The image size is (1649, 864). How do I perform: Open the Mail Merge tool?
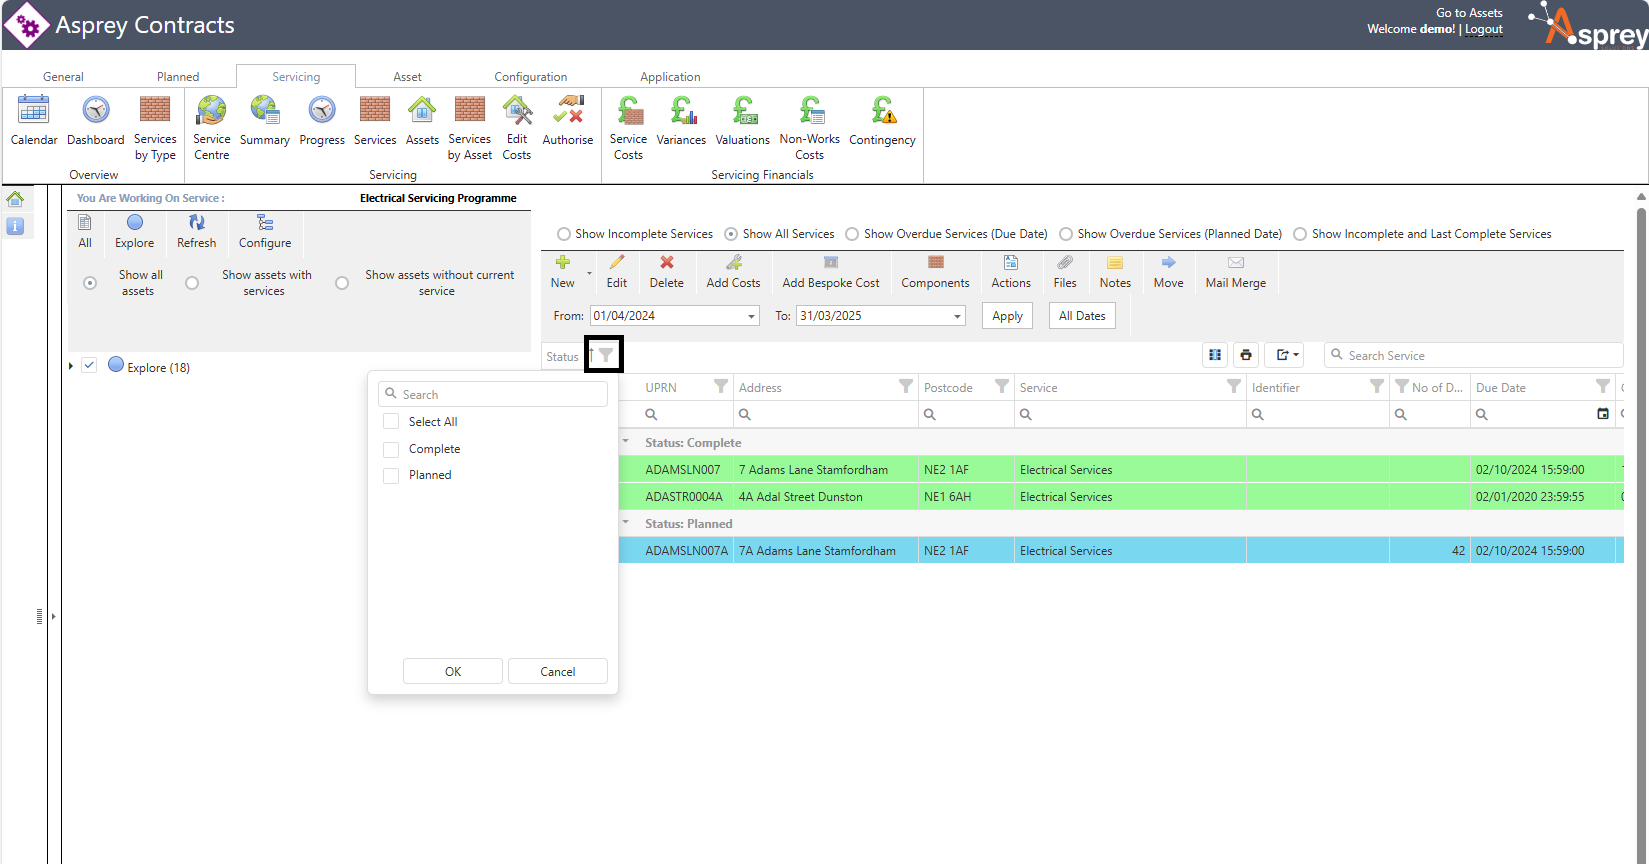tap(1235, 263)
